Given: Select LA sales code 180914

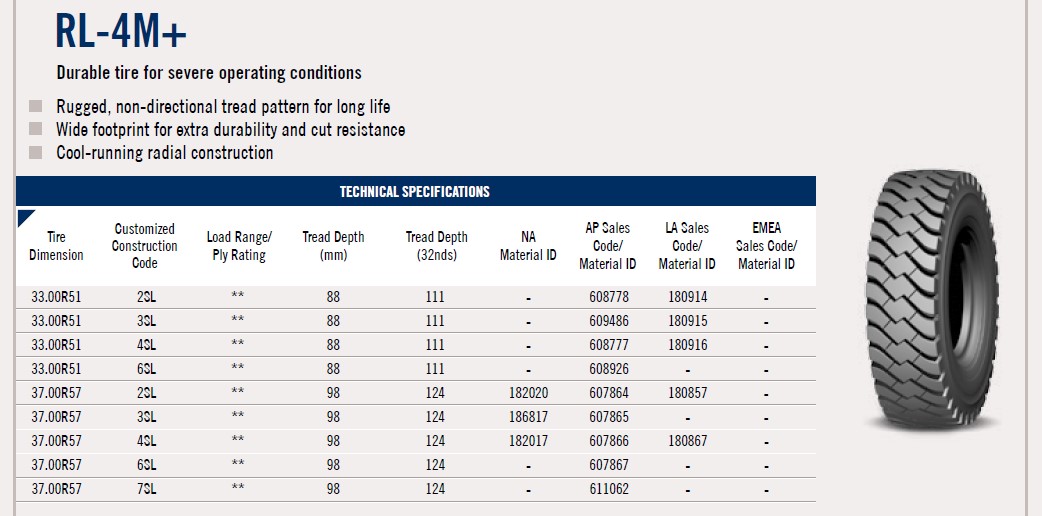Looking at the screenshot, I should [x=687, y=297].
